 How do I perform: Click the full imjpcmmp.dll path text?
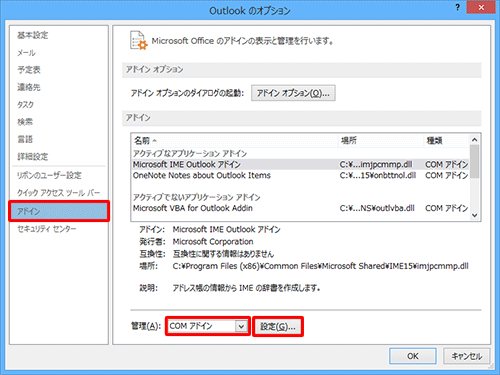click(x=320, y=266)
